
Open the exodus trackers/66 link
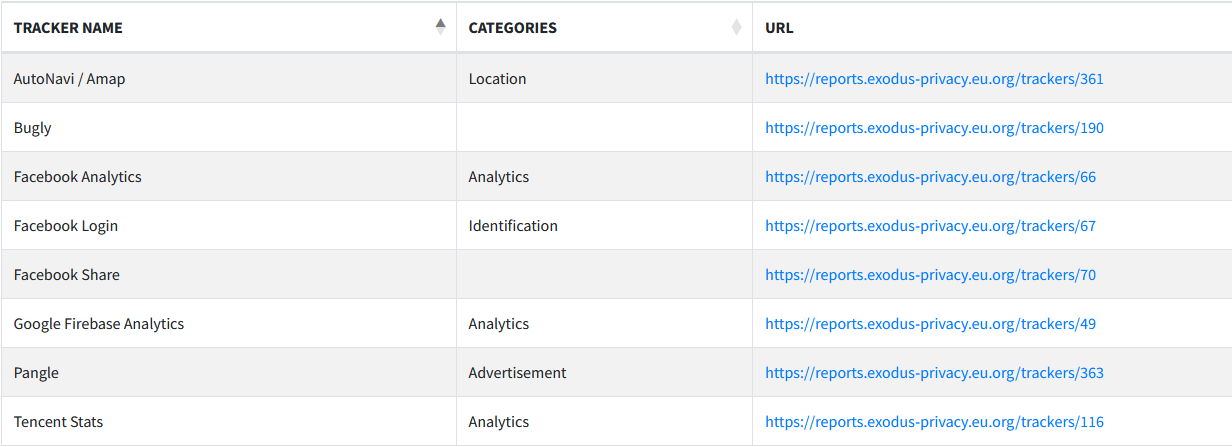coord(930,176)
